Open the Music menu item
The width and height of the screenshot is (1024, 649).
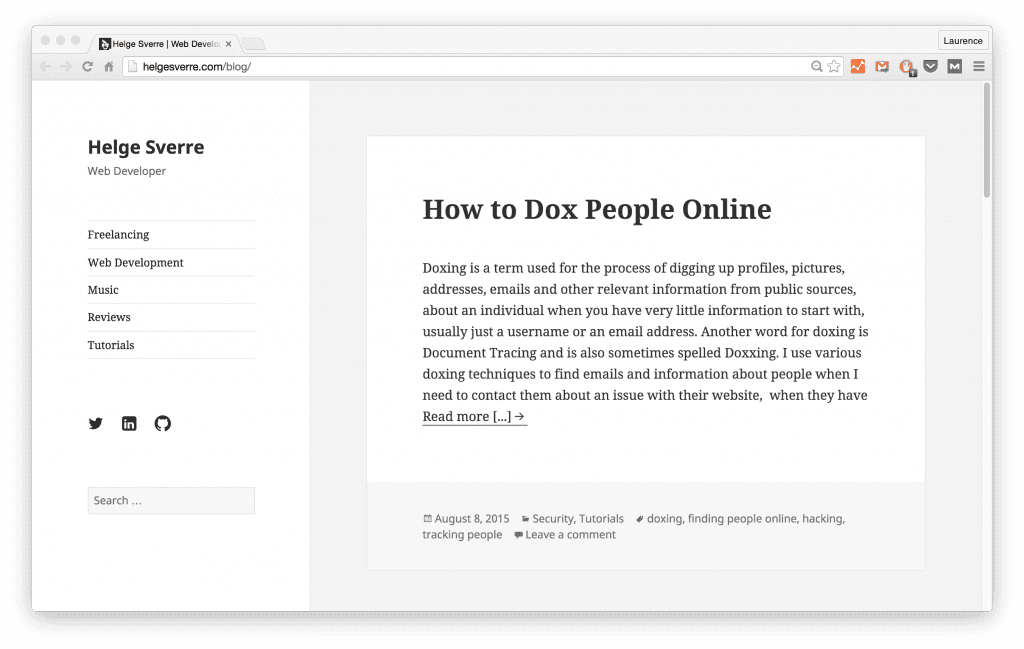103,290
